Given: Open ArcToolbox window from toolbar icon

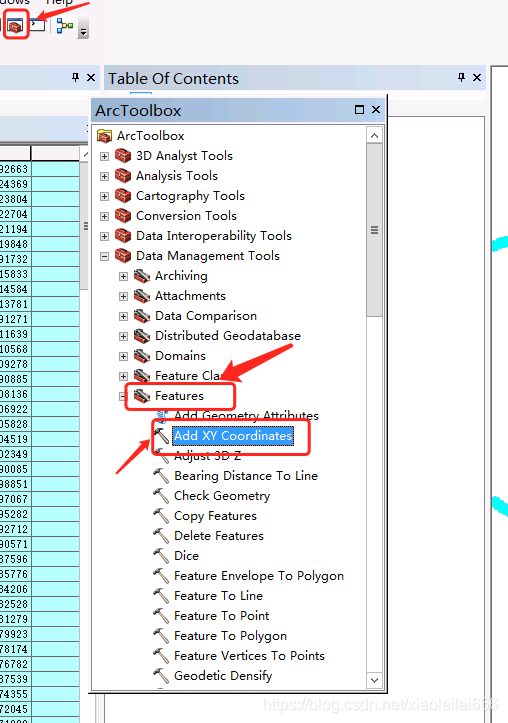Looking at the screenshot, I should point(15,25).
